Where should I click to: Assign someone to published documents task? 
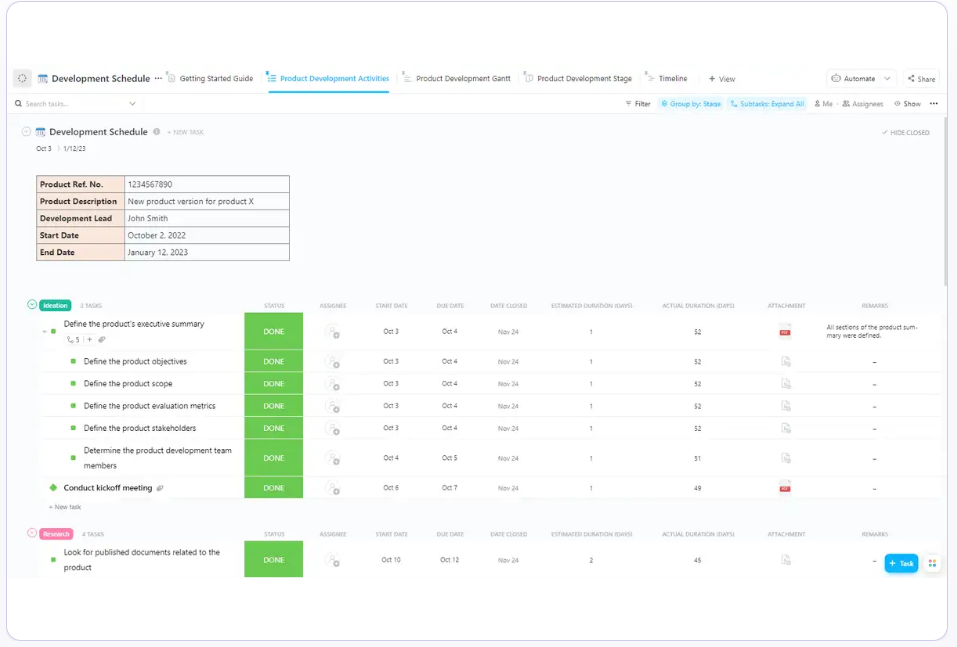point(332,560)
